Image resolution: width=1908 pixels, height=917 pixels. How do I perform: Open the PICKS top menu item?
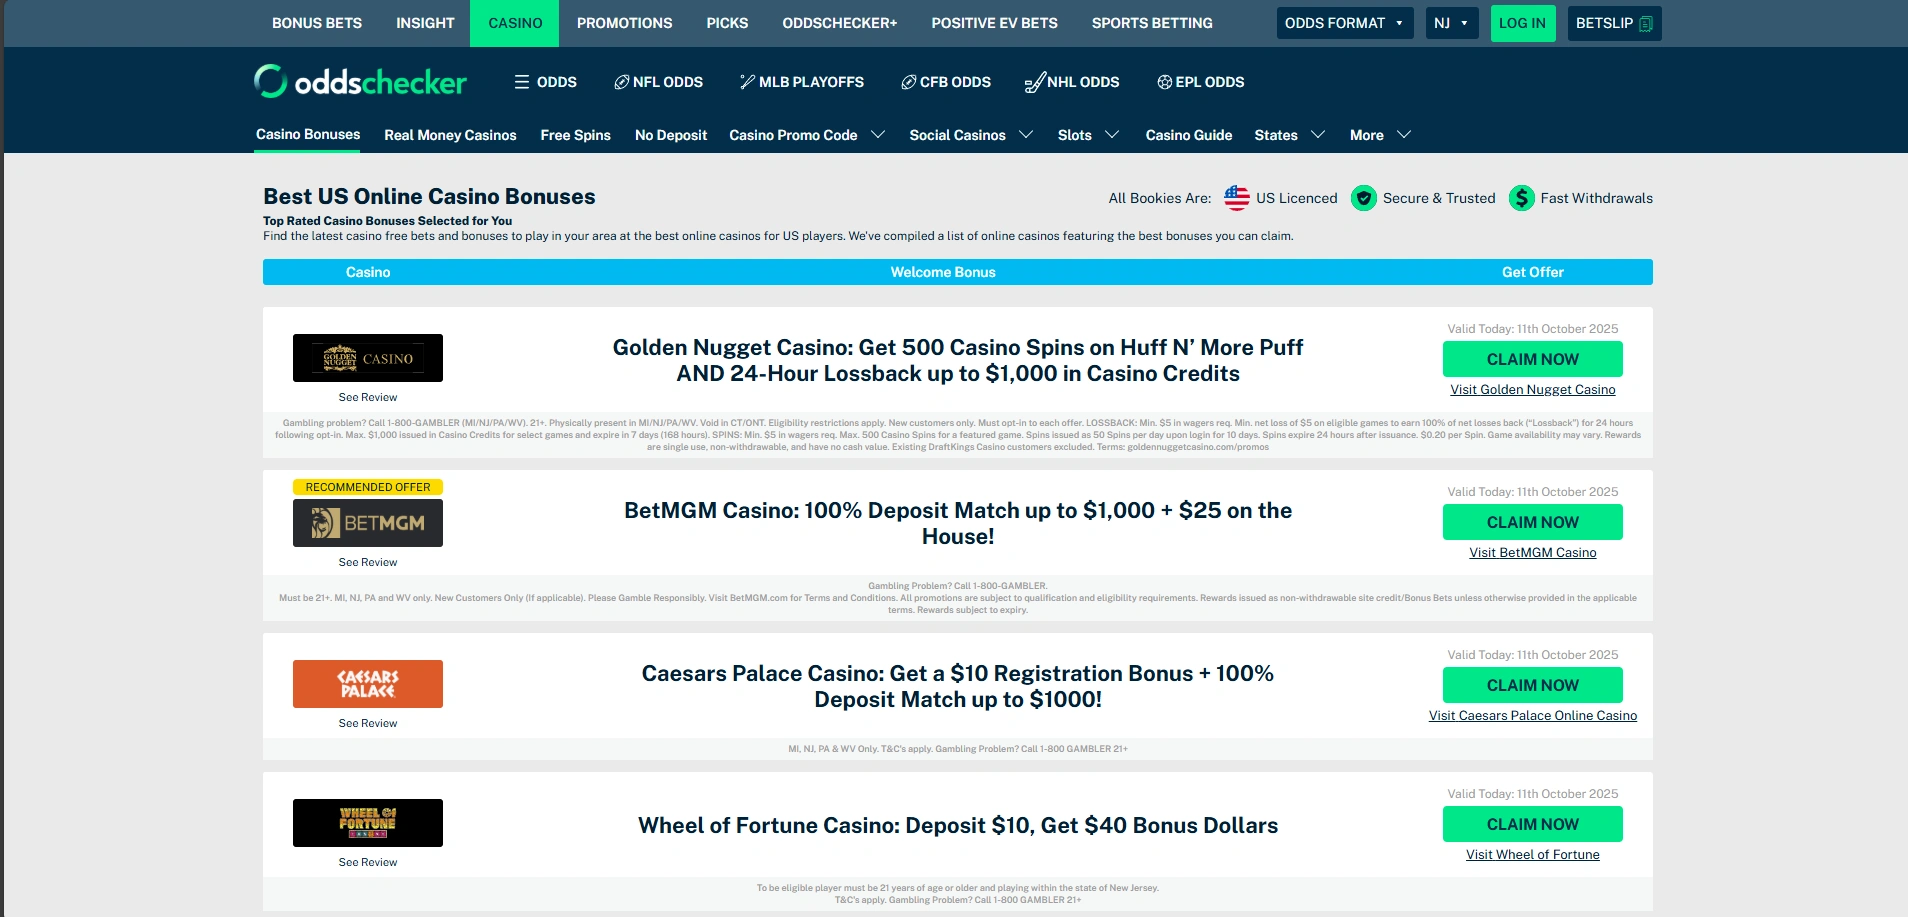click(727, 23)
